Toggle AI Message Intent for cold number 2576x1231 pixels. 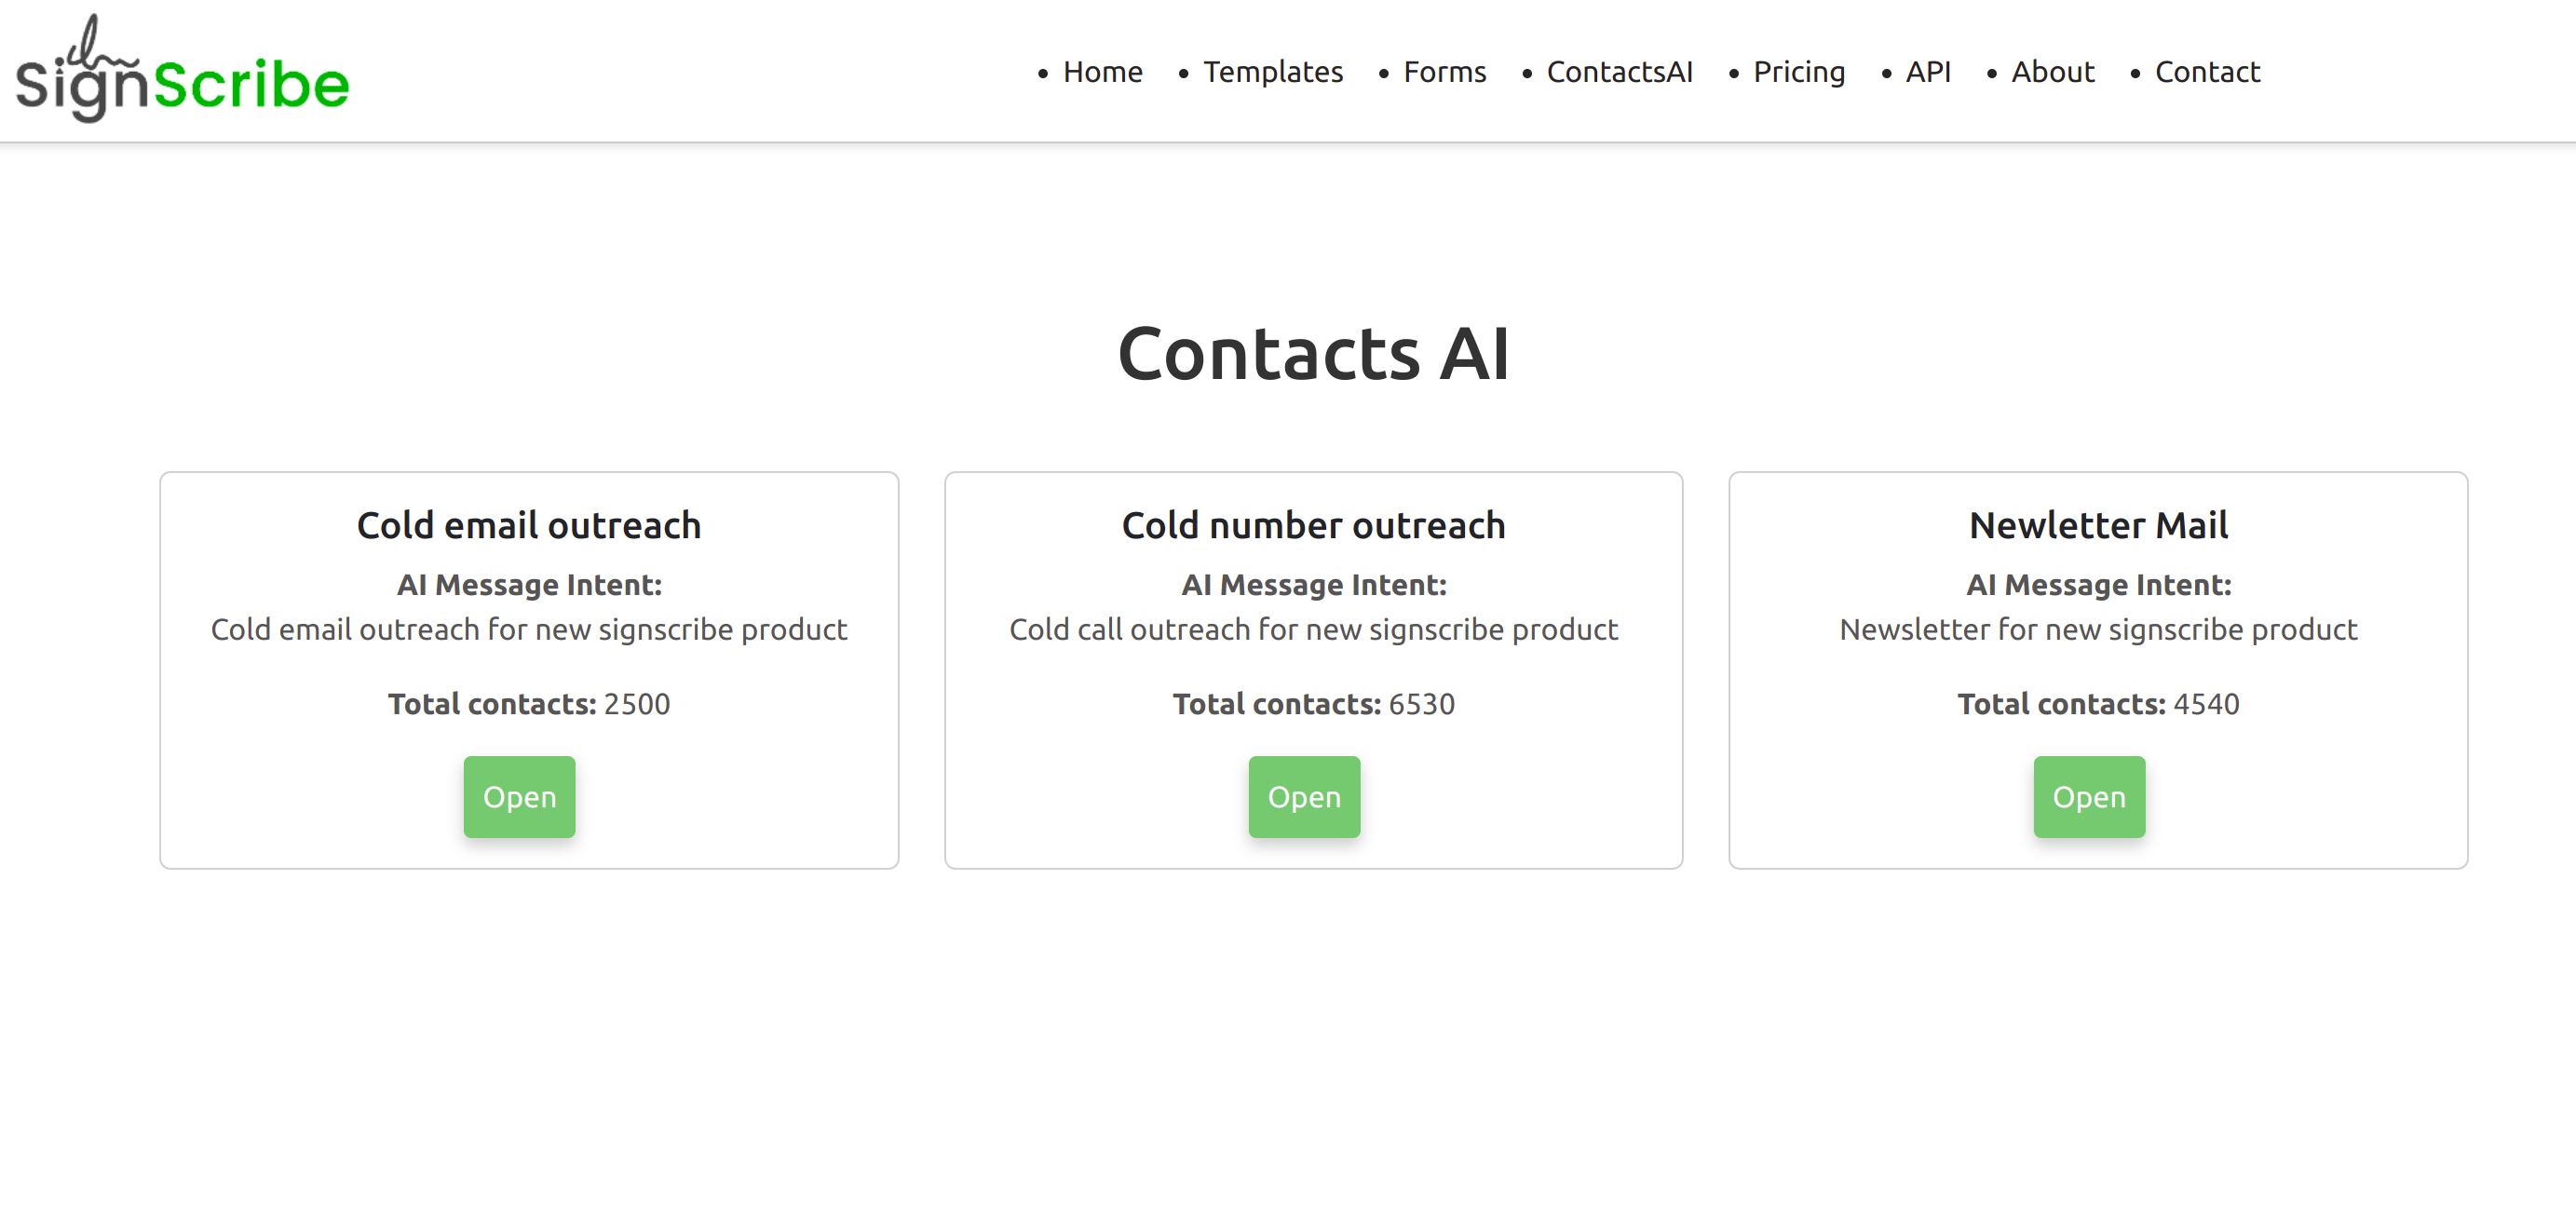tap(1312, 584)
